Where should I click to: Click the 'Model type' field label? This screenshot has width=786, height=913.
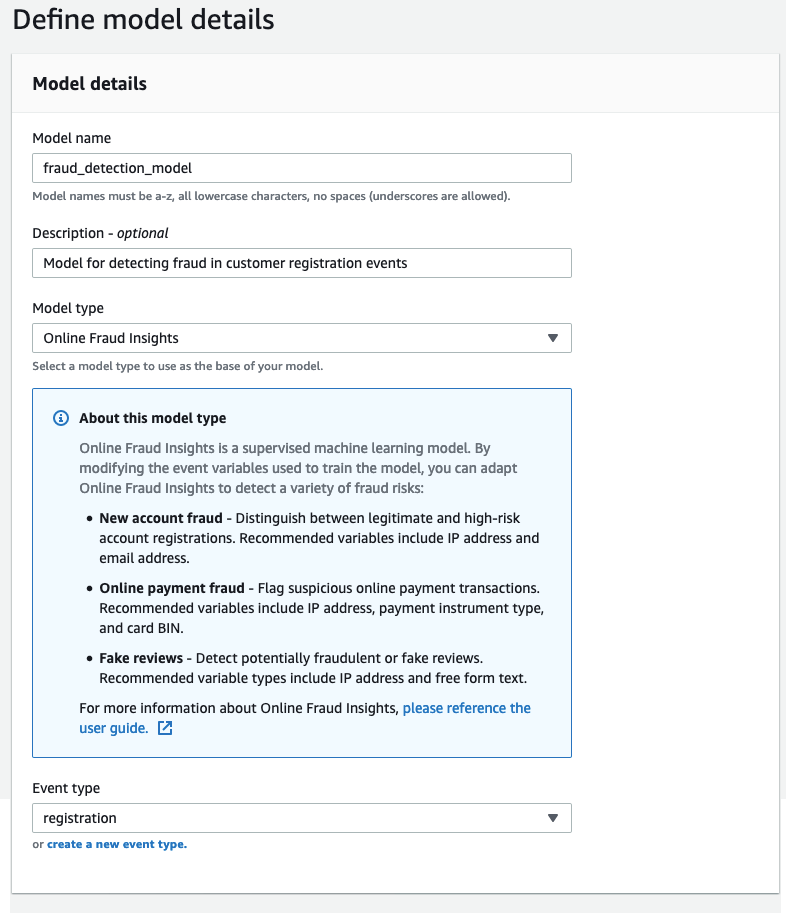coord(68,308)
